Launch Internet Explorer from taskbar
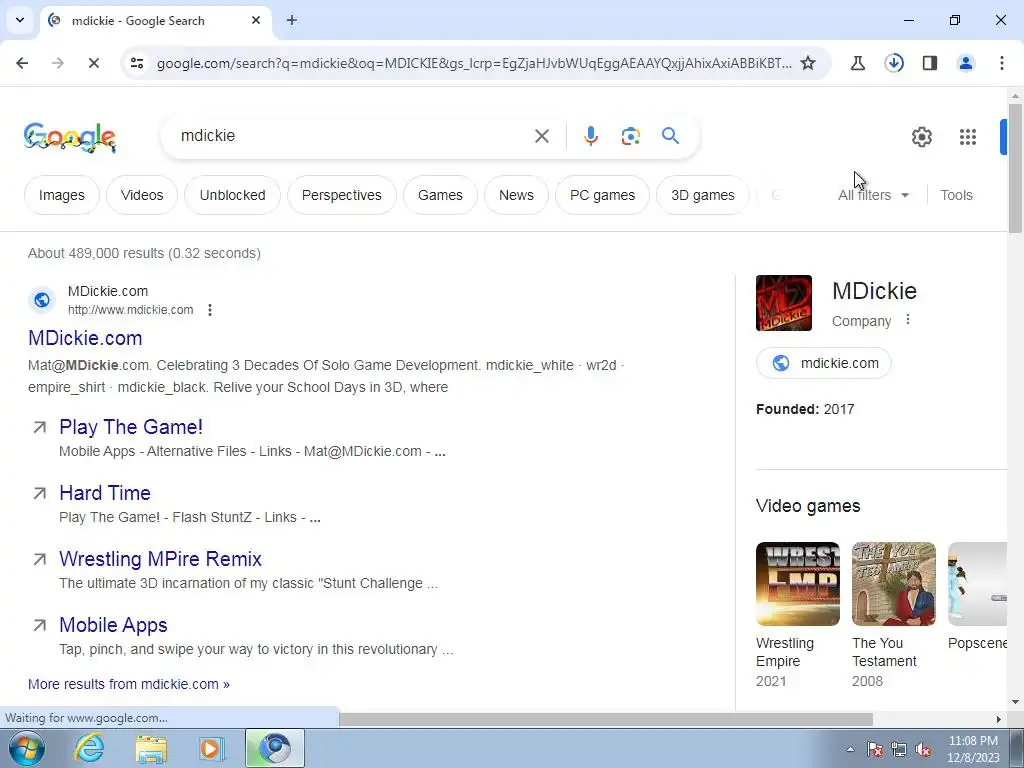 (89, 748)
